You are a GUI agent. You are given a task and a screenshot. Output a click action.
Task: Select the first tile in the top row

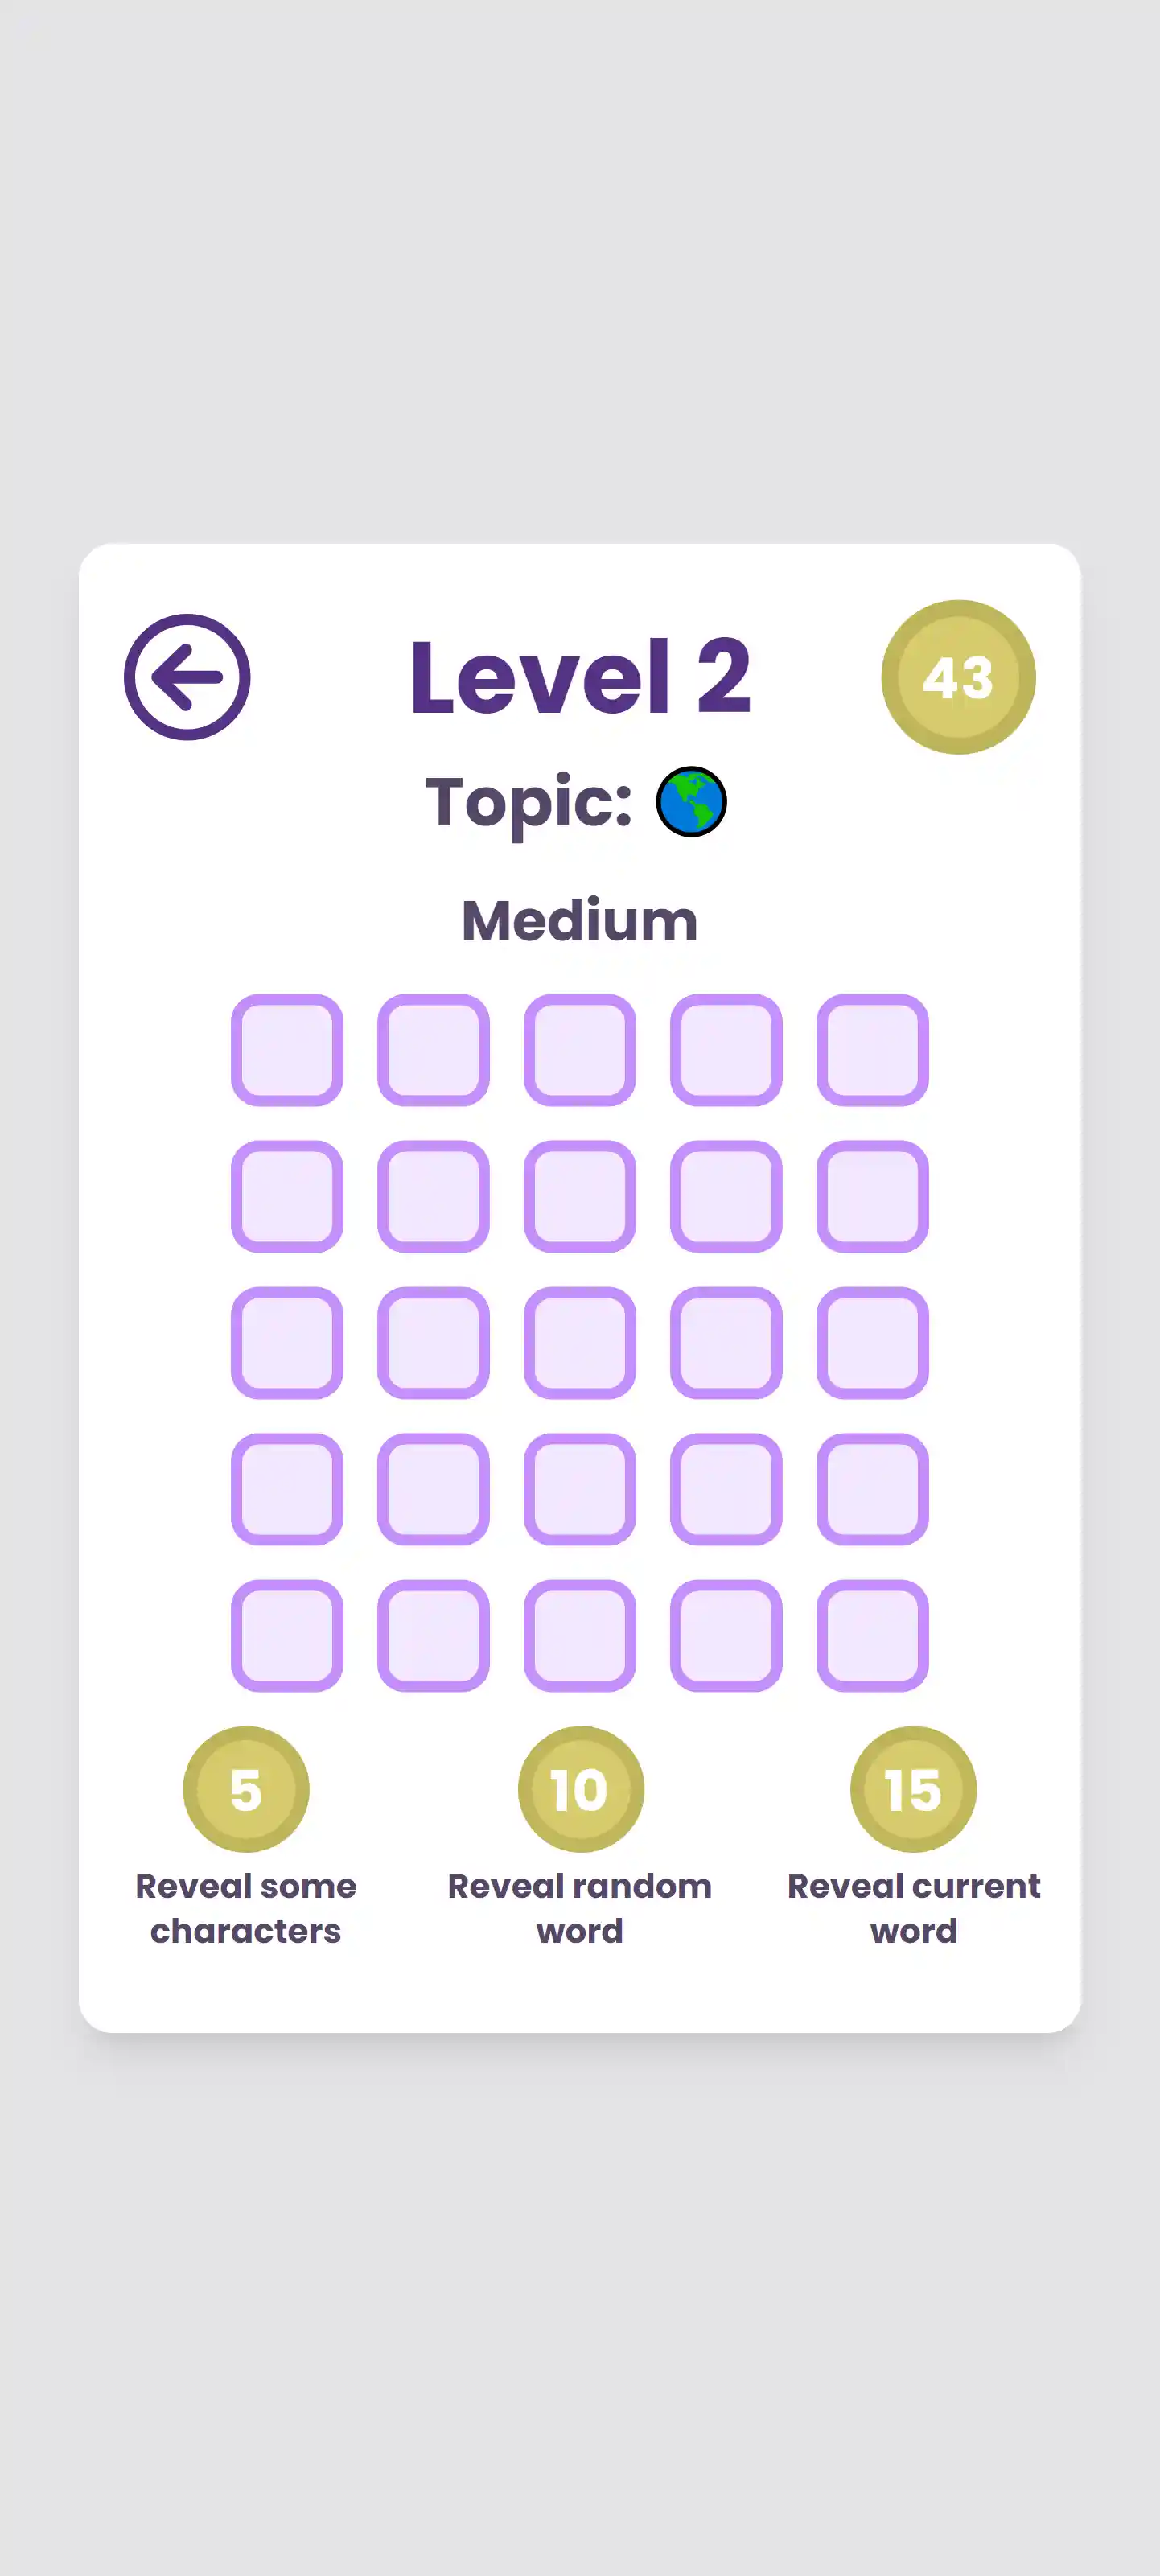click(287, 1047)
